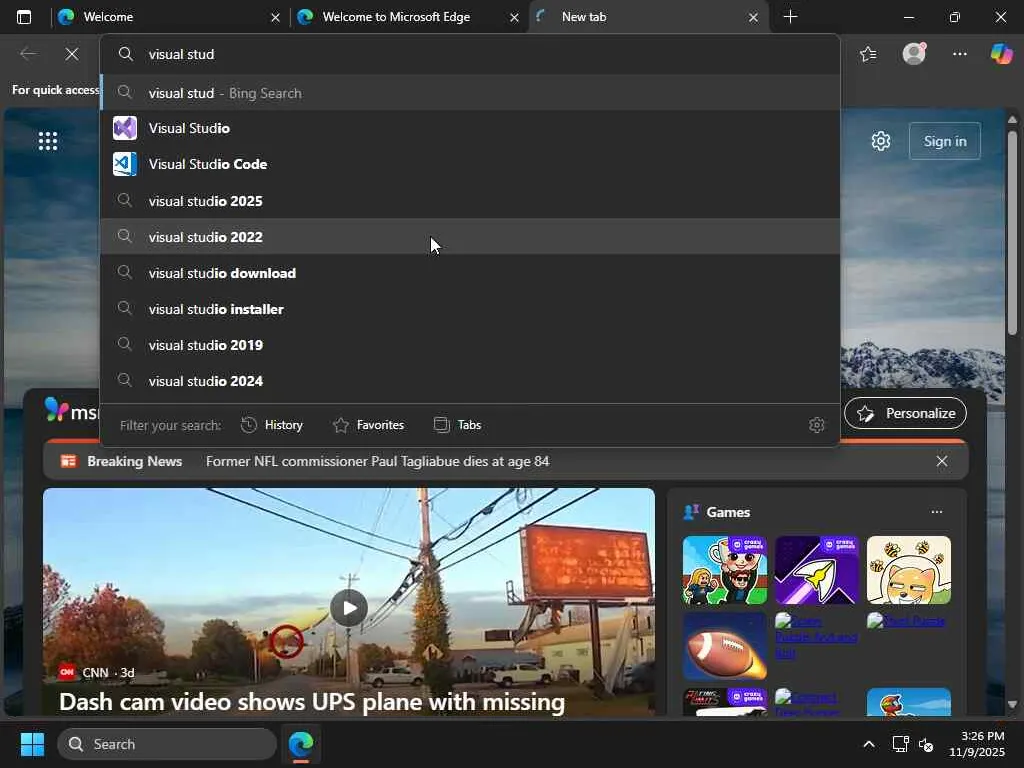Open the purple rocket game thumbnail
1024x768 pixels.
click(x=817, y=570)
